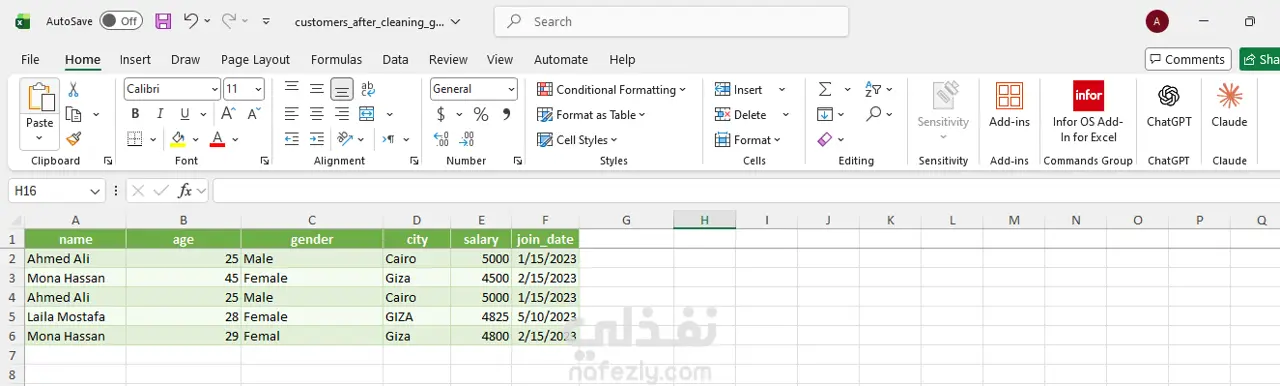The image size is (1280, 386).
Task: Apply Percent Style format
Action: coord(481,114)
